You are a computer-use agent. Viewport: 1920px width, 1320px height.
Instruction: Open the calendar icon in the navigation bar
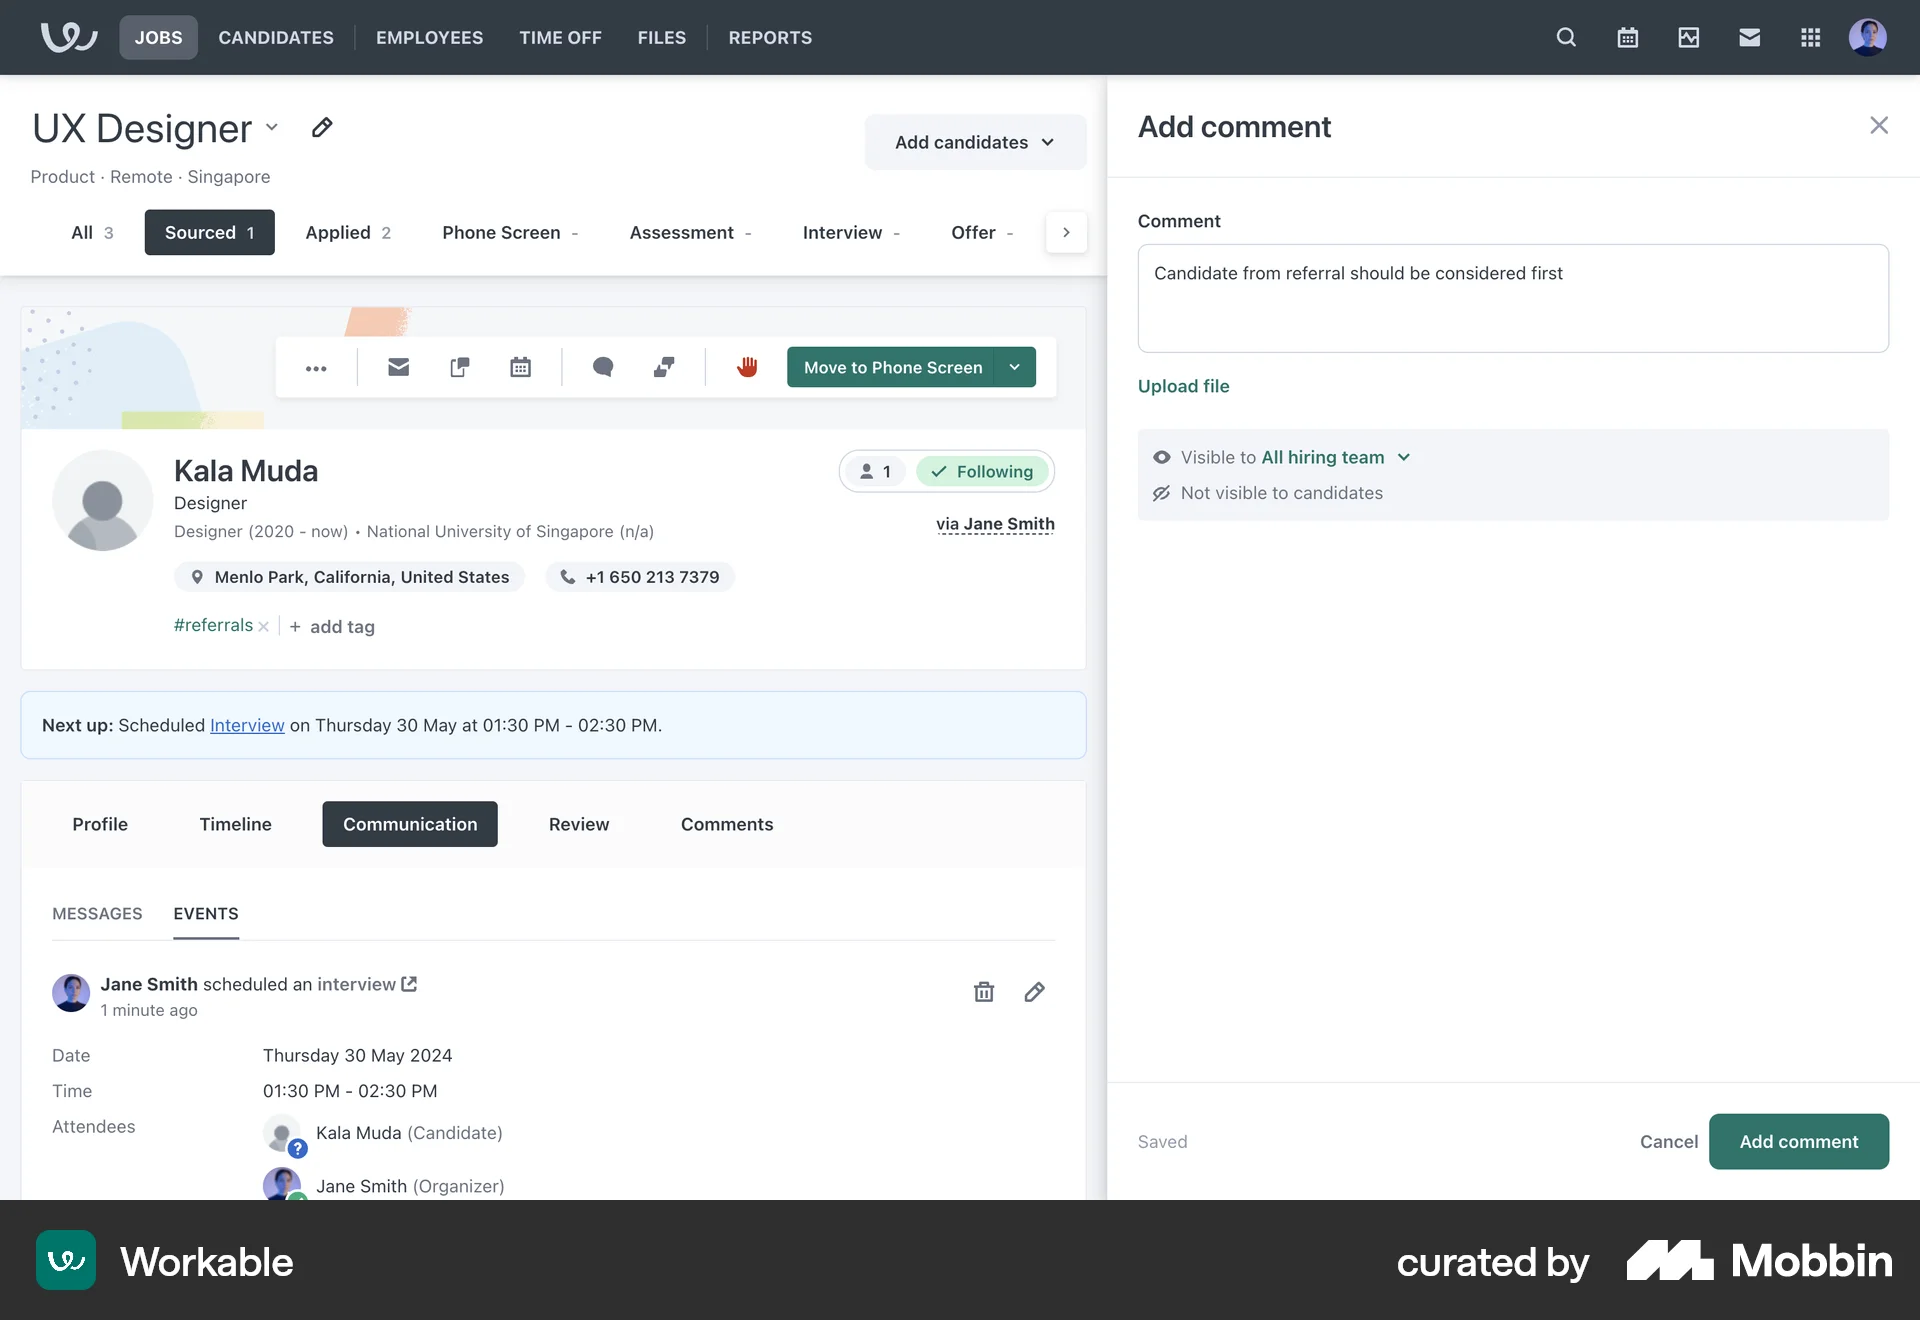1627,37
